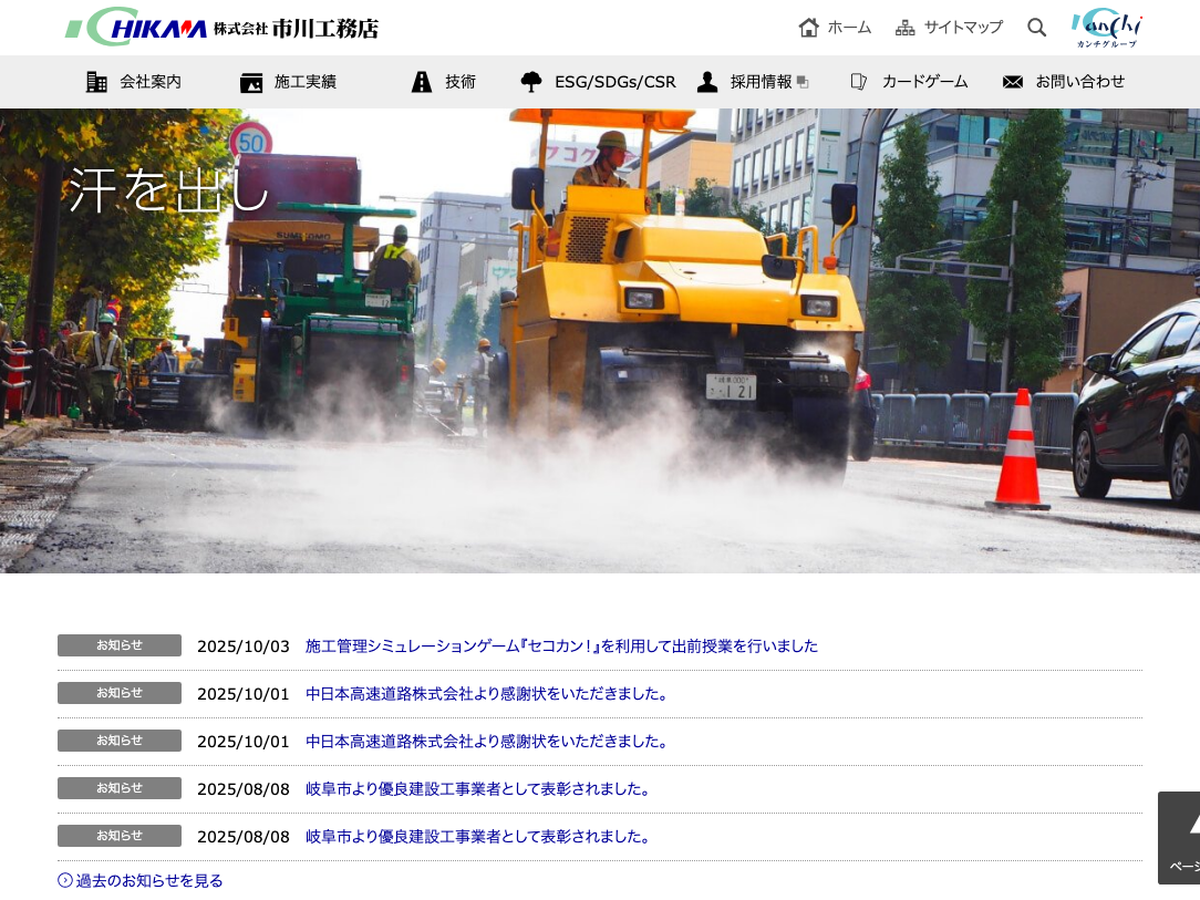Click the tree icon beside ESG/SDGs/CSR
The width and height of the screenshot is (1200, 900).
[x=531, y=82]
